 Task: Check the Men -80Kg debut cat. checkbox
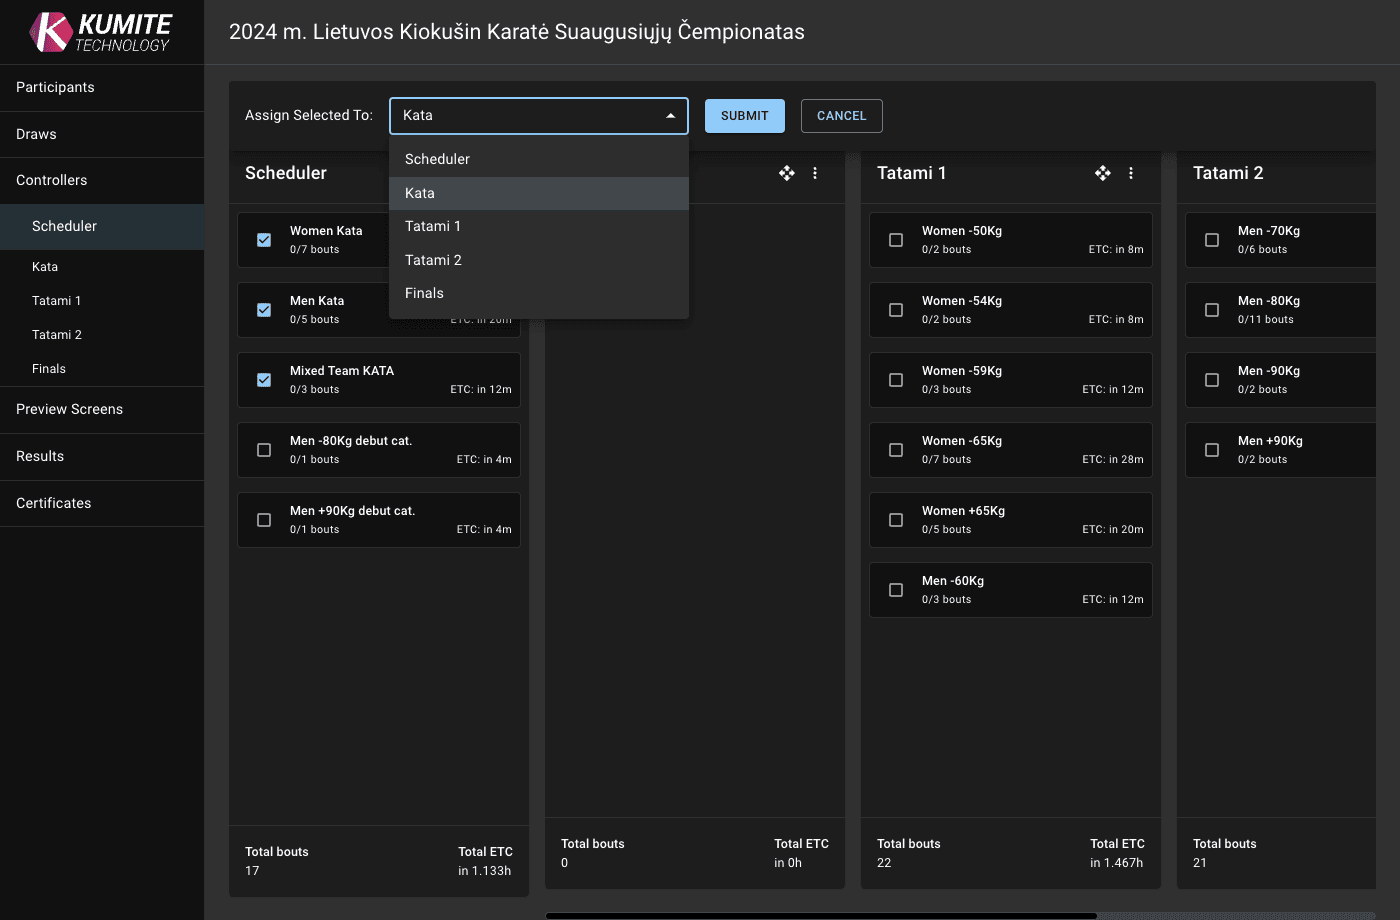pos(264,450)
